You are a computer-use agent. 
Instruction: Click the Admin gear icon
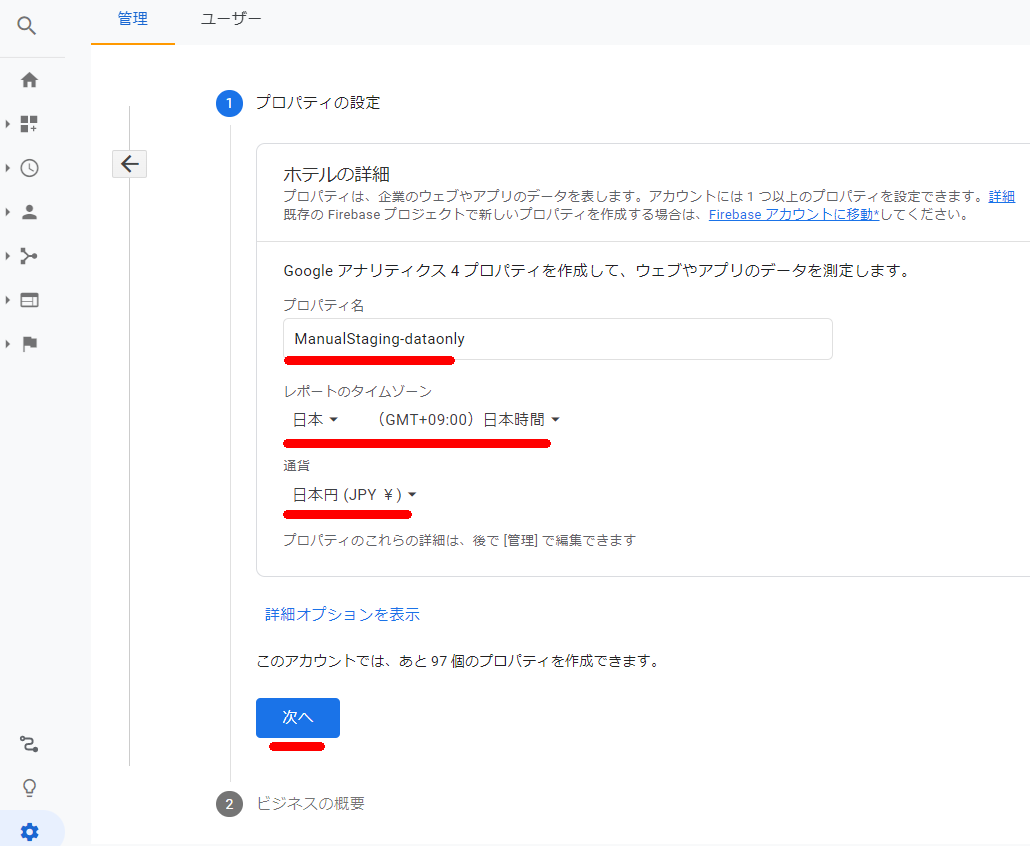[29, 831]
